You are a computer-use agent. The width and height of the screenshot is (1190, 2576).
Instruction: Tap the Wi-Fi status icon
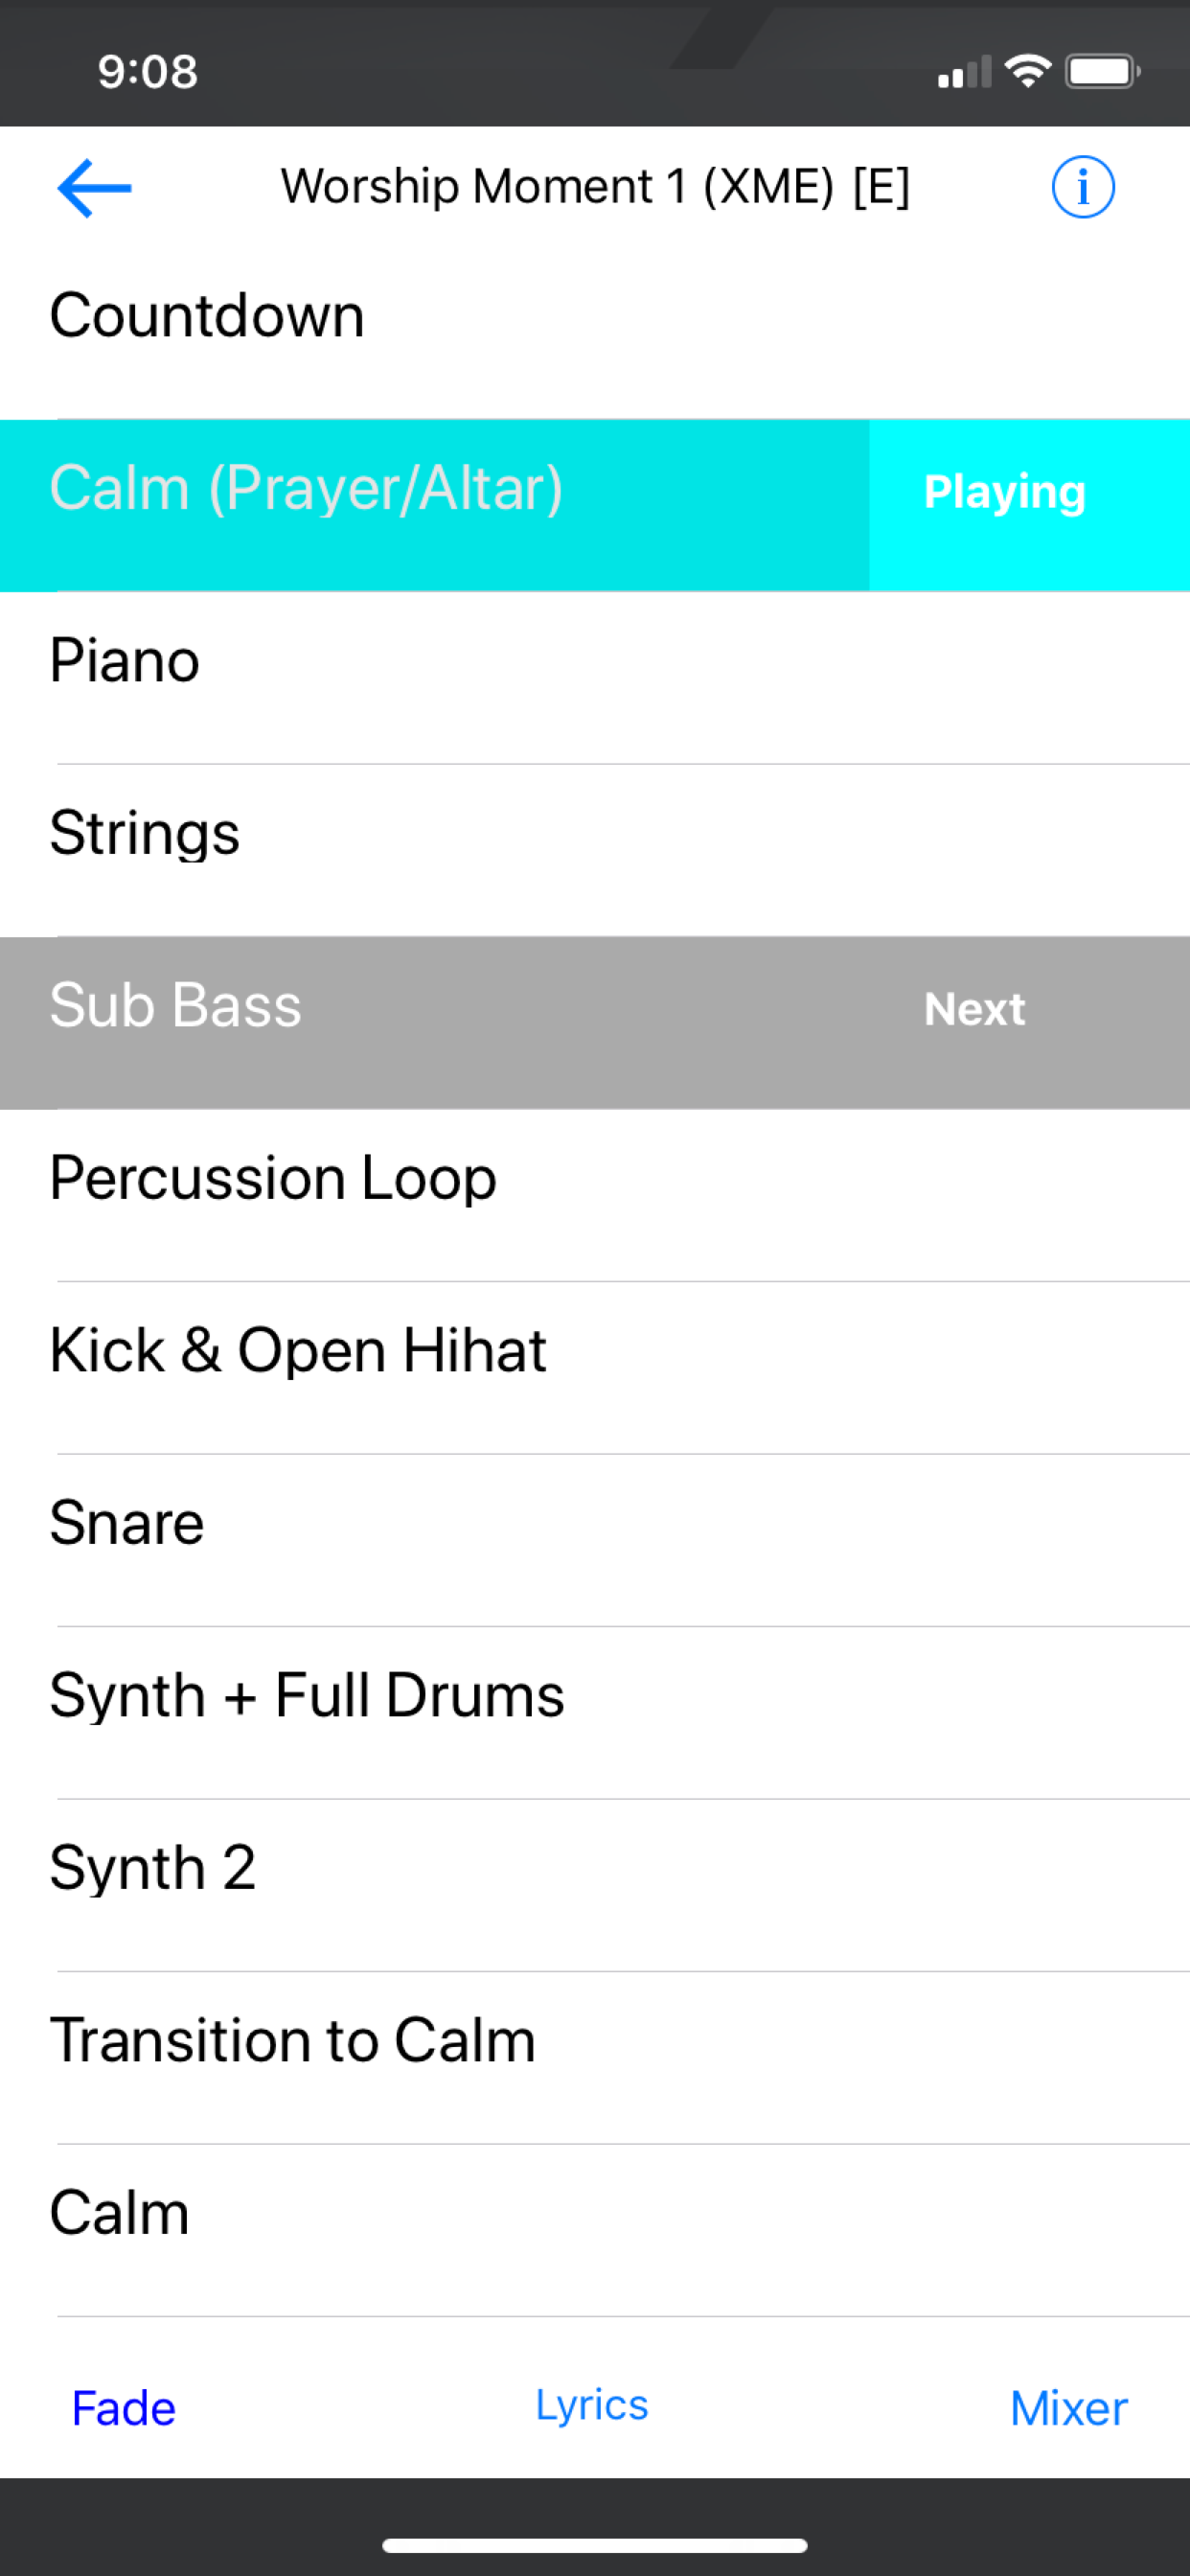pos(1028,71)
